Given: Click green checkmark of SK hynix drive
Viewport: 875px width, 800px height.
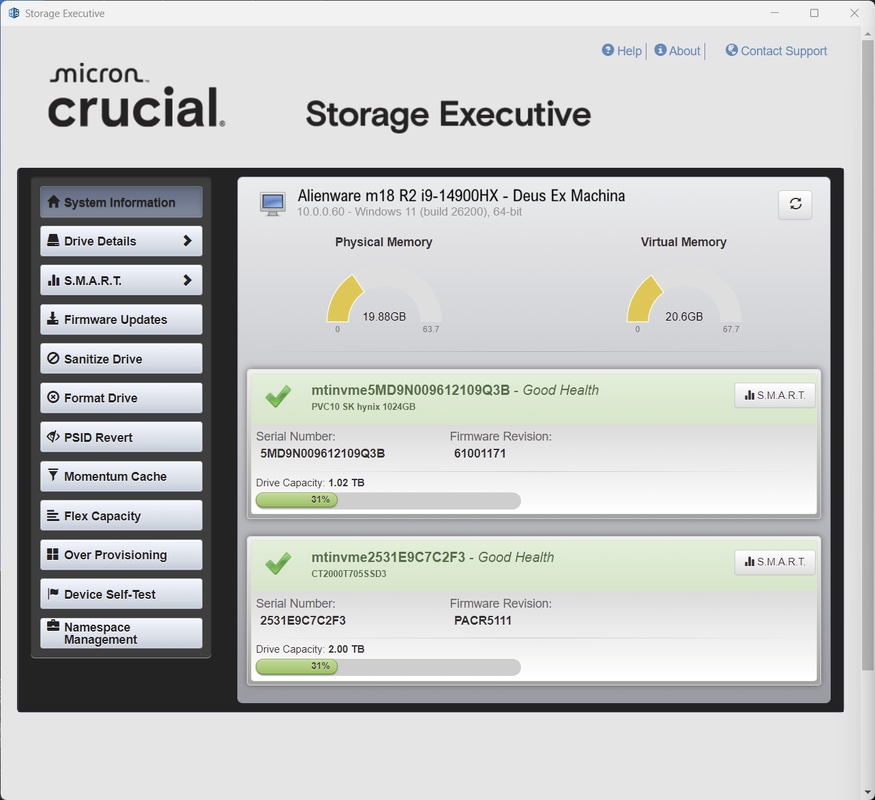Looking at the screenshot, I should pyautogui.click(x=278, y=396).
